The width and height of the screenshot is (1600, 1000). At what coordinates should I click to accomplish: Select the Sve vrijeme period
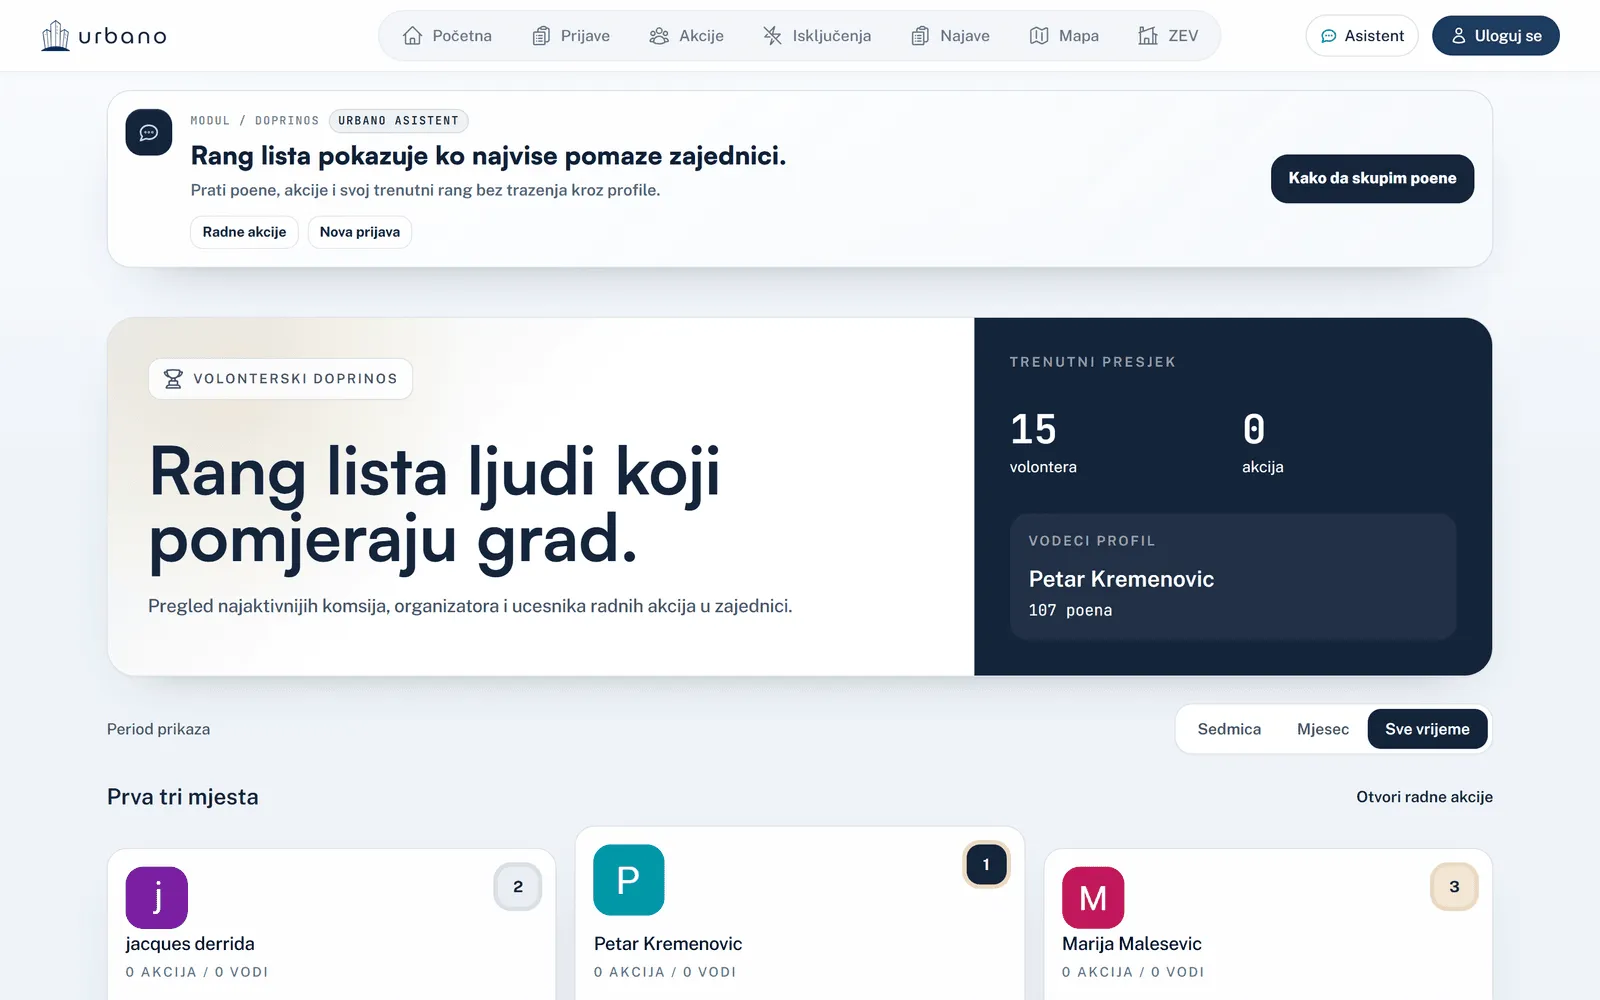click(1427, 729)
